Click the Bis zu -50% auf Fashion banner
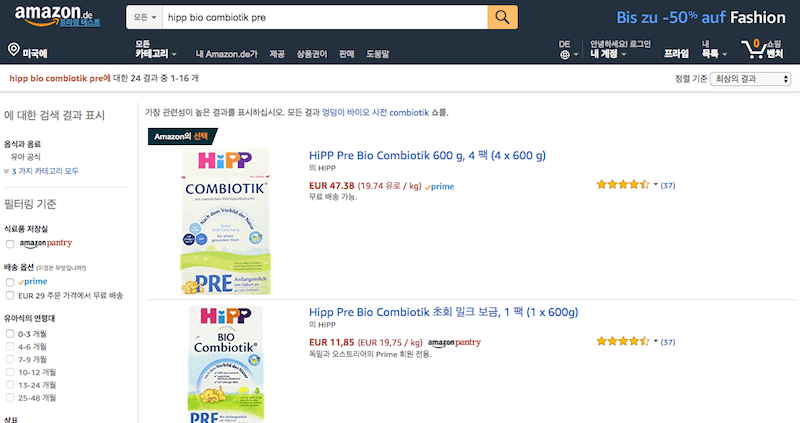This screenshot has width=800, height=423. coord(701,17)
